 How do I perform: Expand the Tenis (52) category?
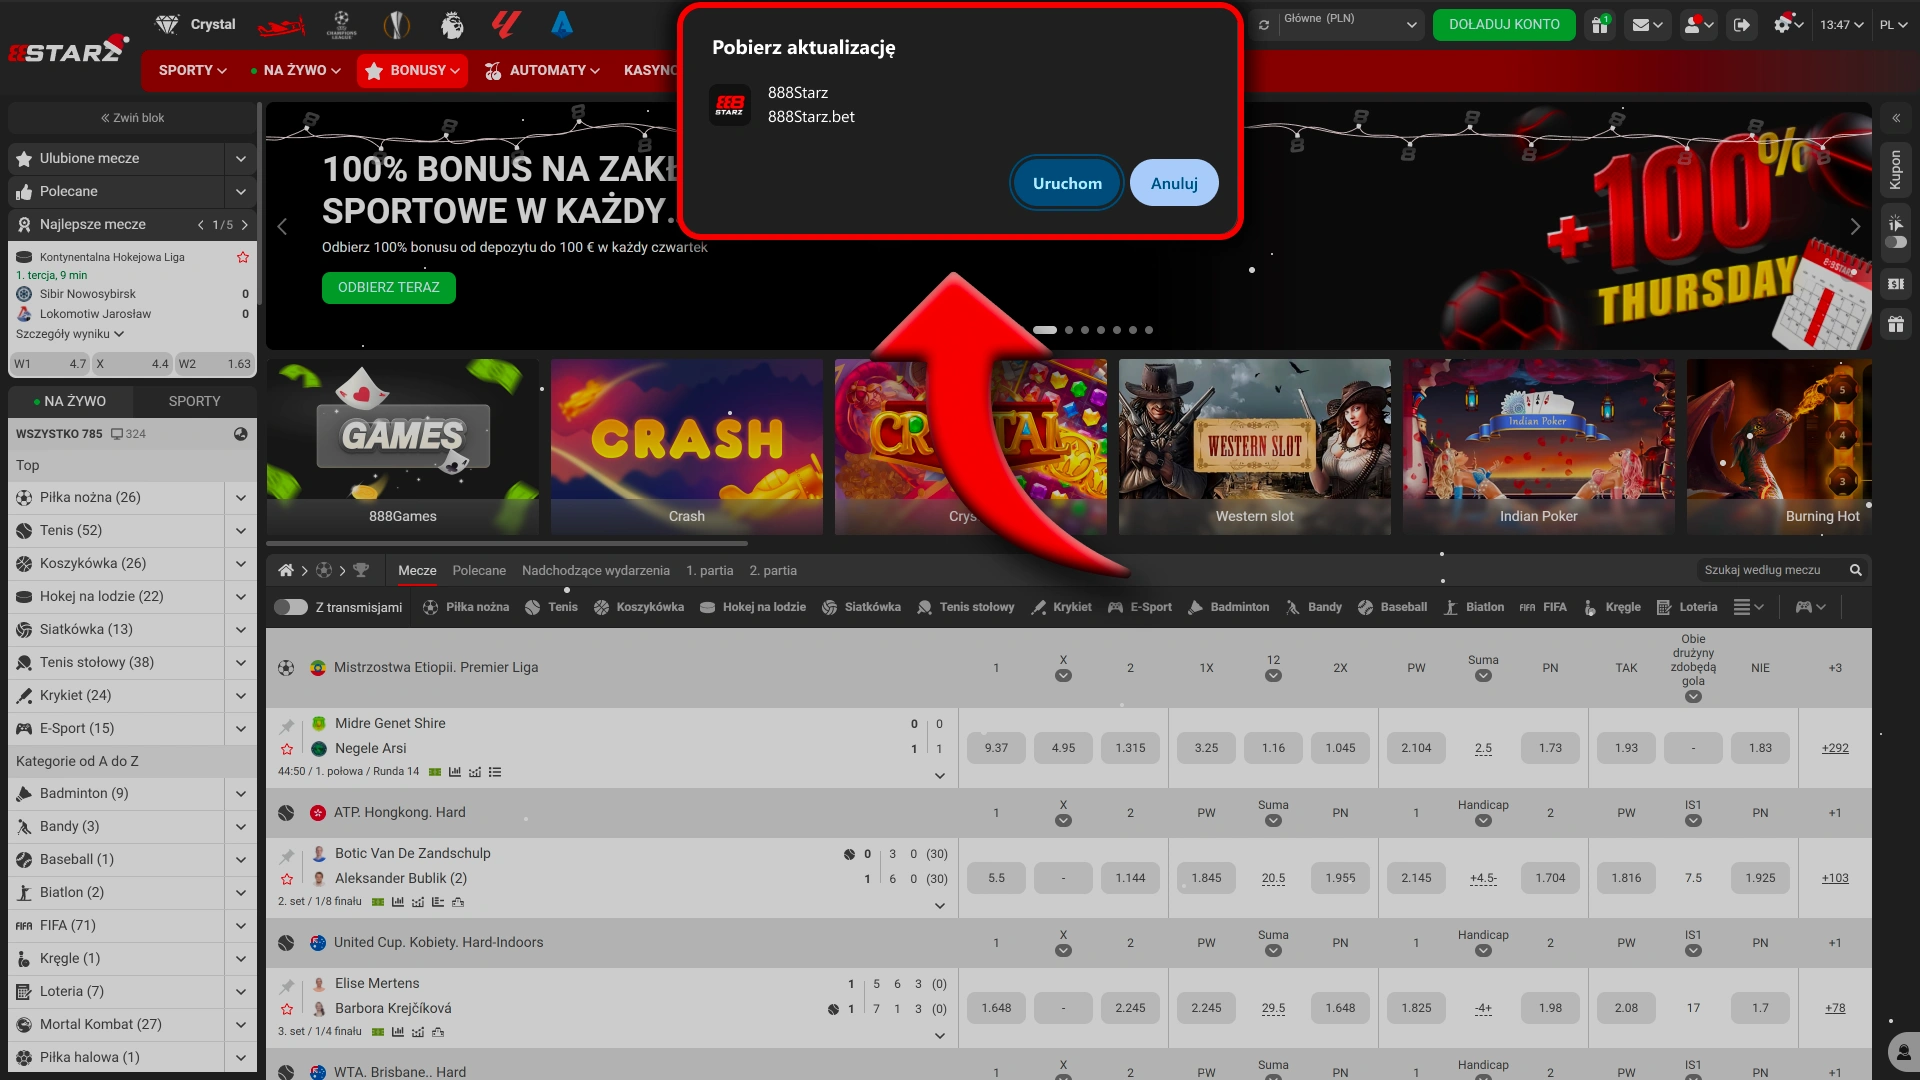(x=240, y=530)
